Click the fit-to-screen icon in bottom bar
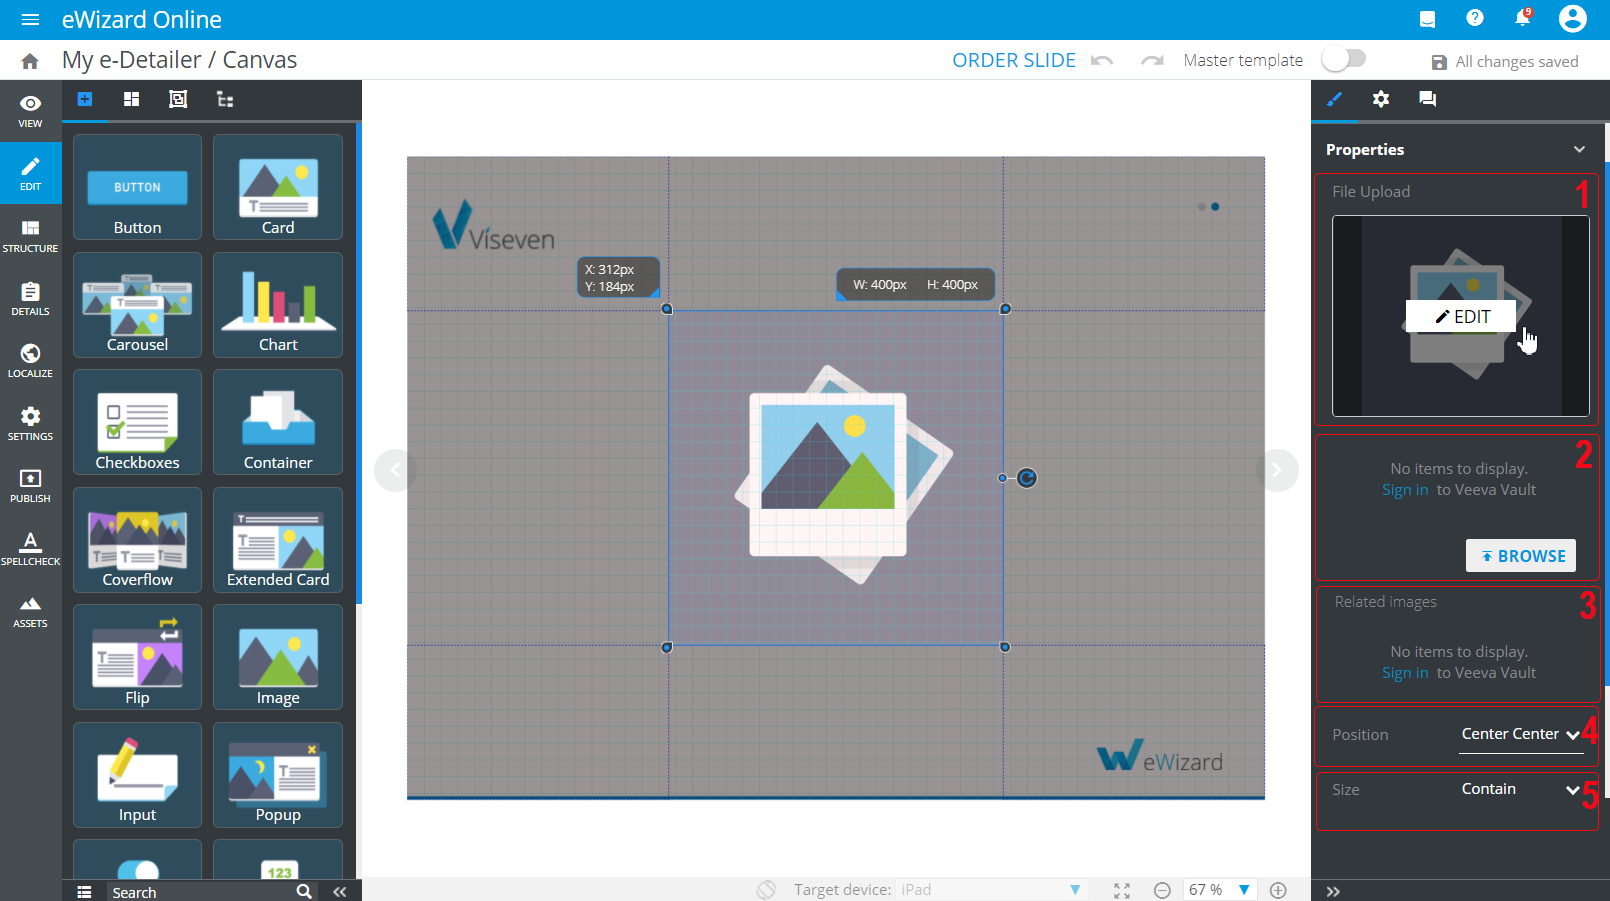Viewport: 1610px width, 901px height. [x=1122, y=890]
